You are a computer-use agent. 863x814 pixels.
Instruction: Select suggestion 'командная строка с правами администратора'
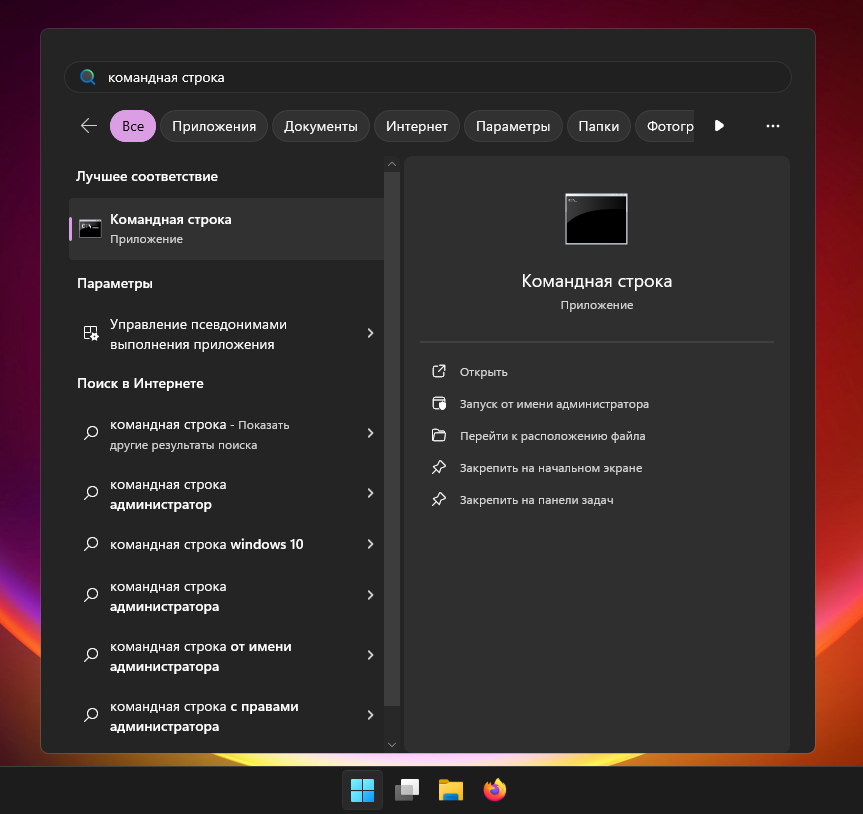point(226,716)
